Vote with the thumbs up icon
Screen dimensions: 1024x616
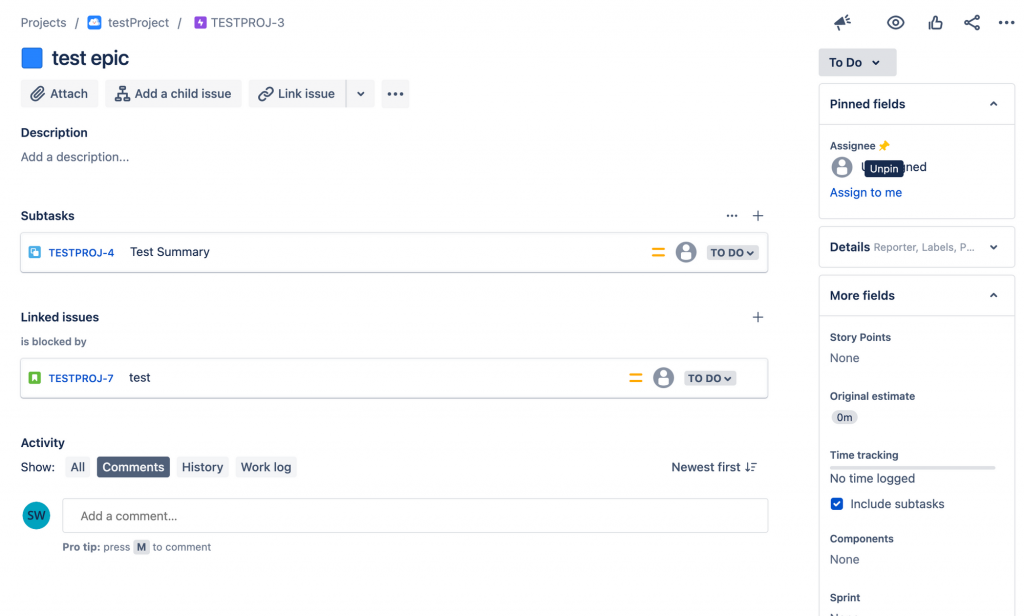click(935, 23)
